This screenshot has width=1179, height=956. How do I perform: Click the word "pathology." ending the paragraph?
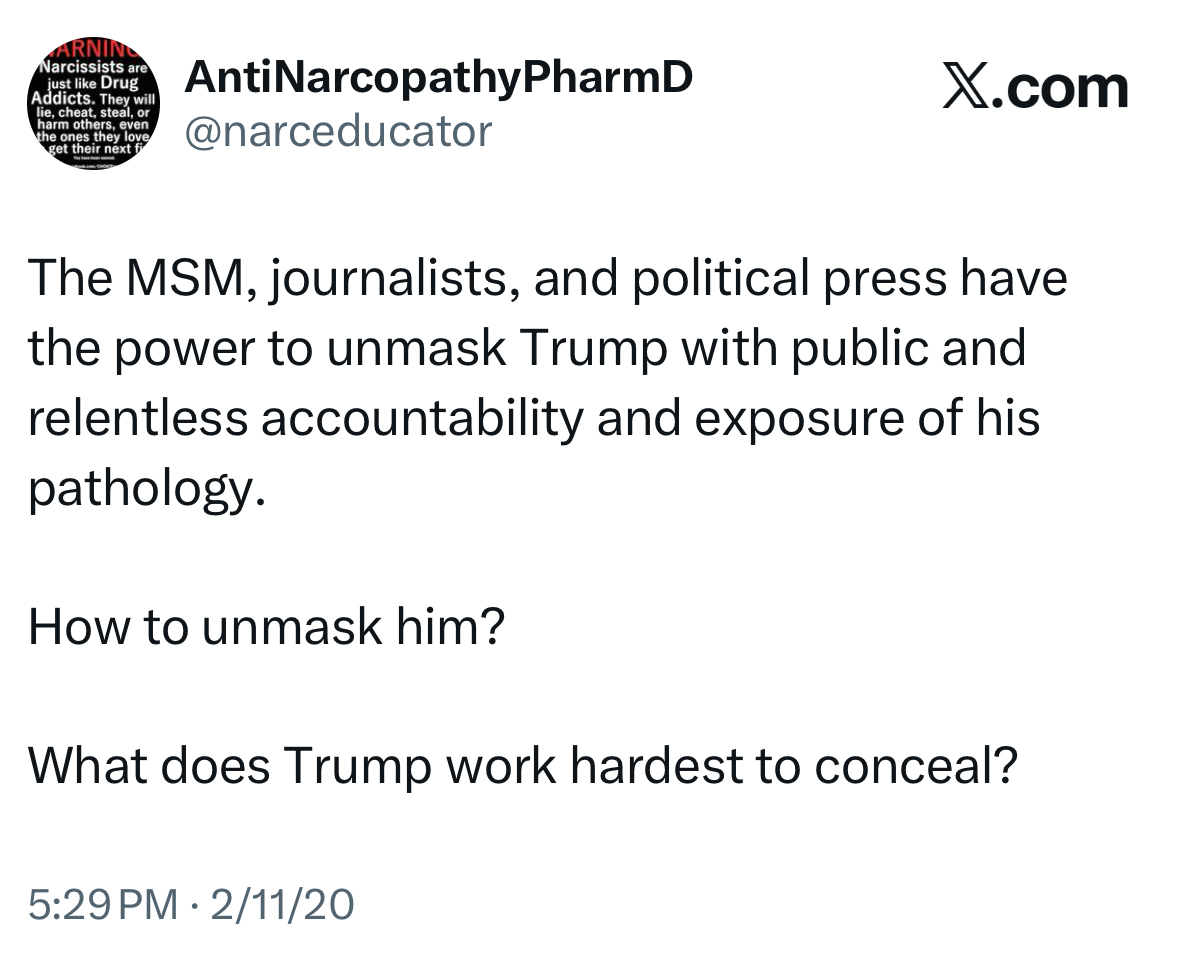pos(148,489)
